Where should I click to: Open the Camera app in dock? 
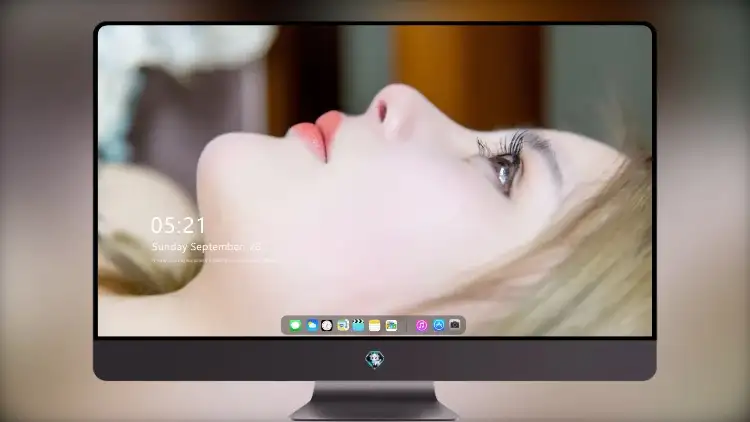point(455,325)
